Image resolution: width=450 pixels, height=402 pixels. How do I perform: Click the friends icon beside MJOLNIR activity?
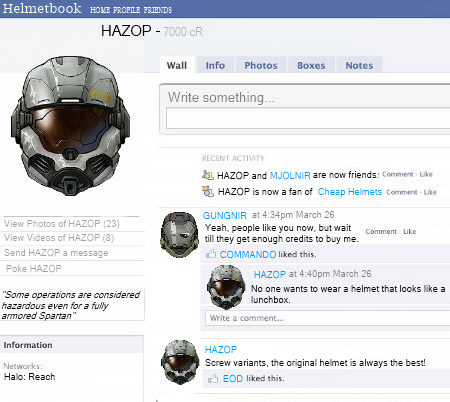(x=208, y=175)
